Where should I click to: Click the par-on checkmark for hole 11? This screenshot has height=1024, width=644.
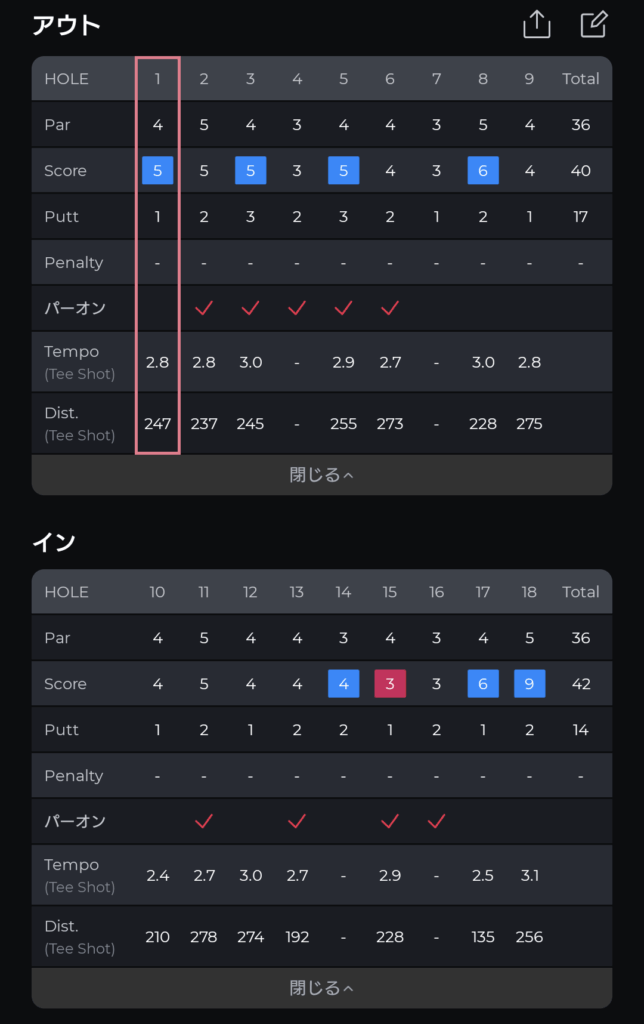204,821
